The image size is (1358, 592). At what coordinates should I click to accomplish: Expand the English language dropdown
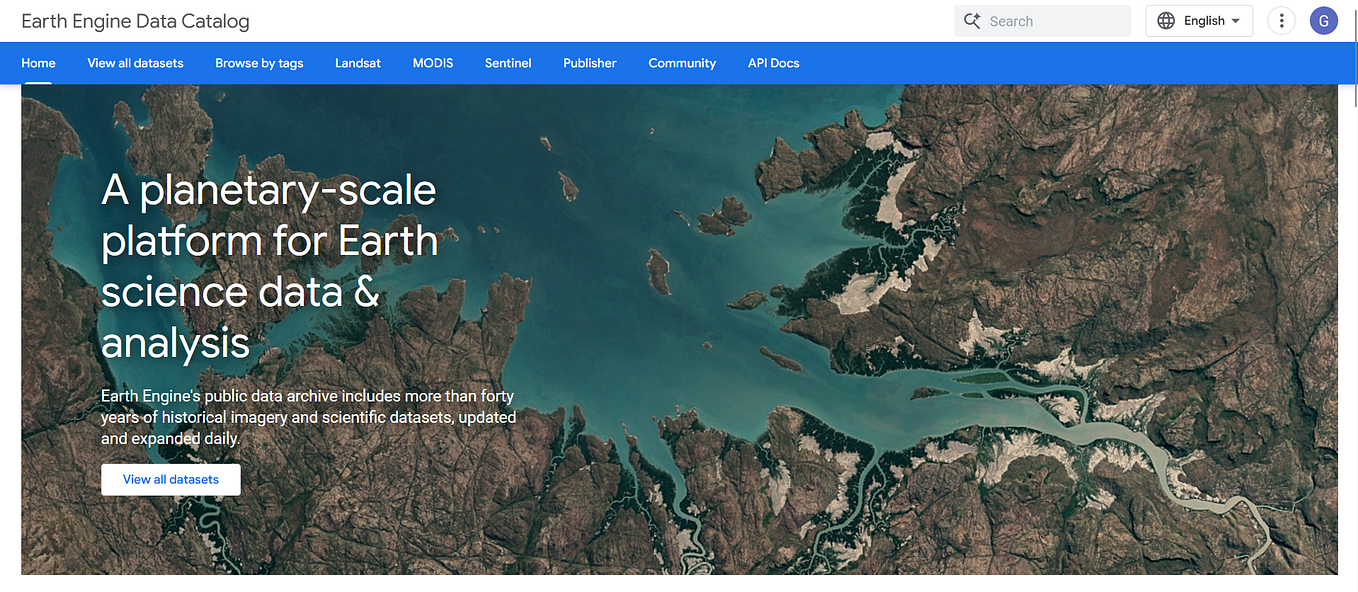click(x=1199, y=21)
